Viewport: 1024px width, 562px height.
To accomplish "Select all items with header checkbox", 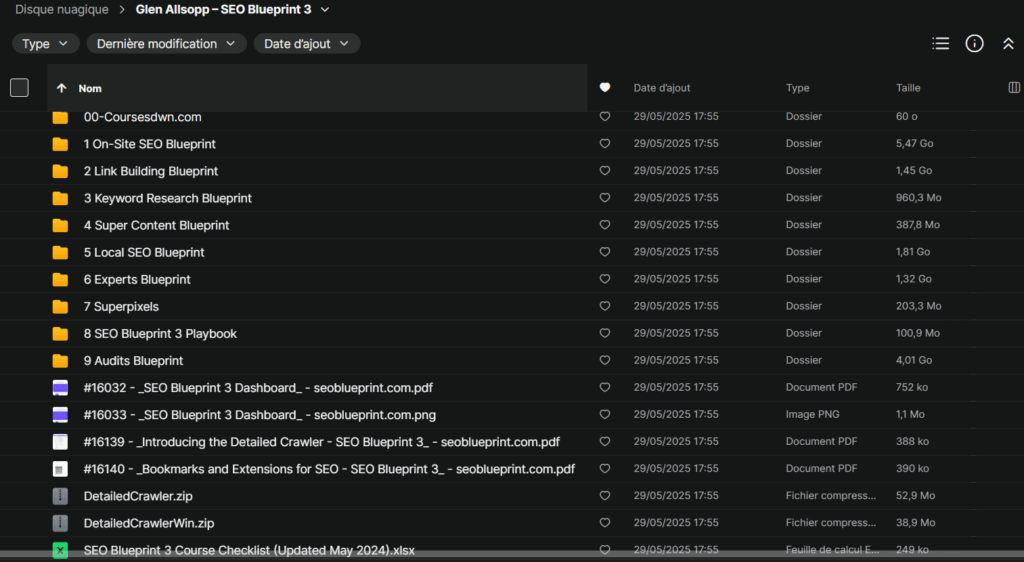I will 20,87.
